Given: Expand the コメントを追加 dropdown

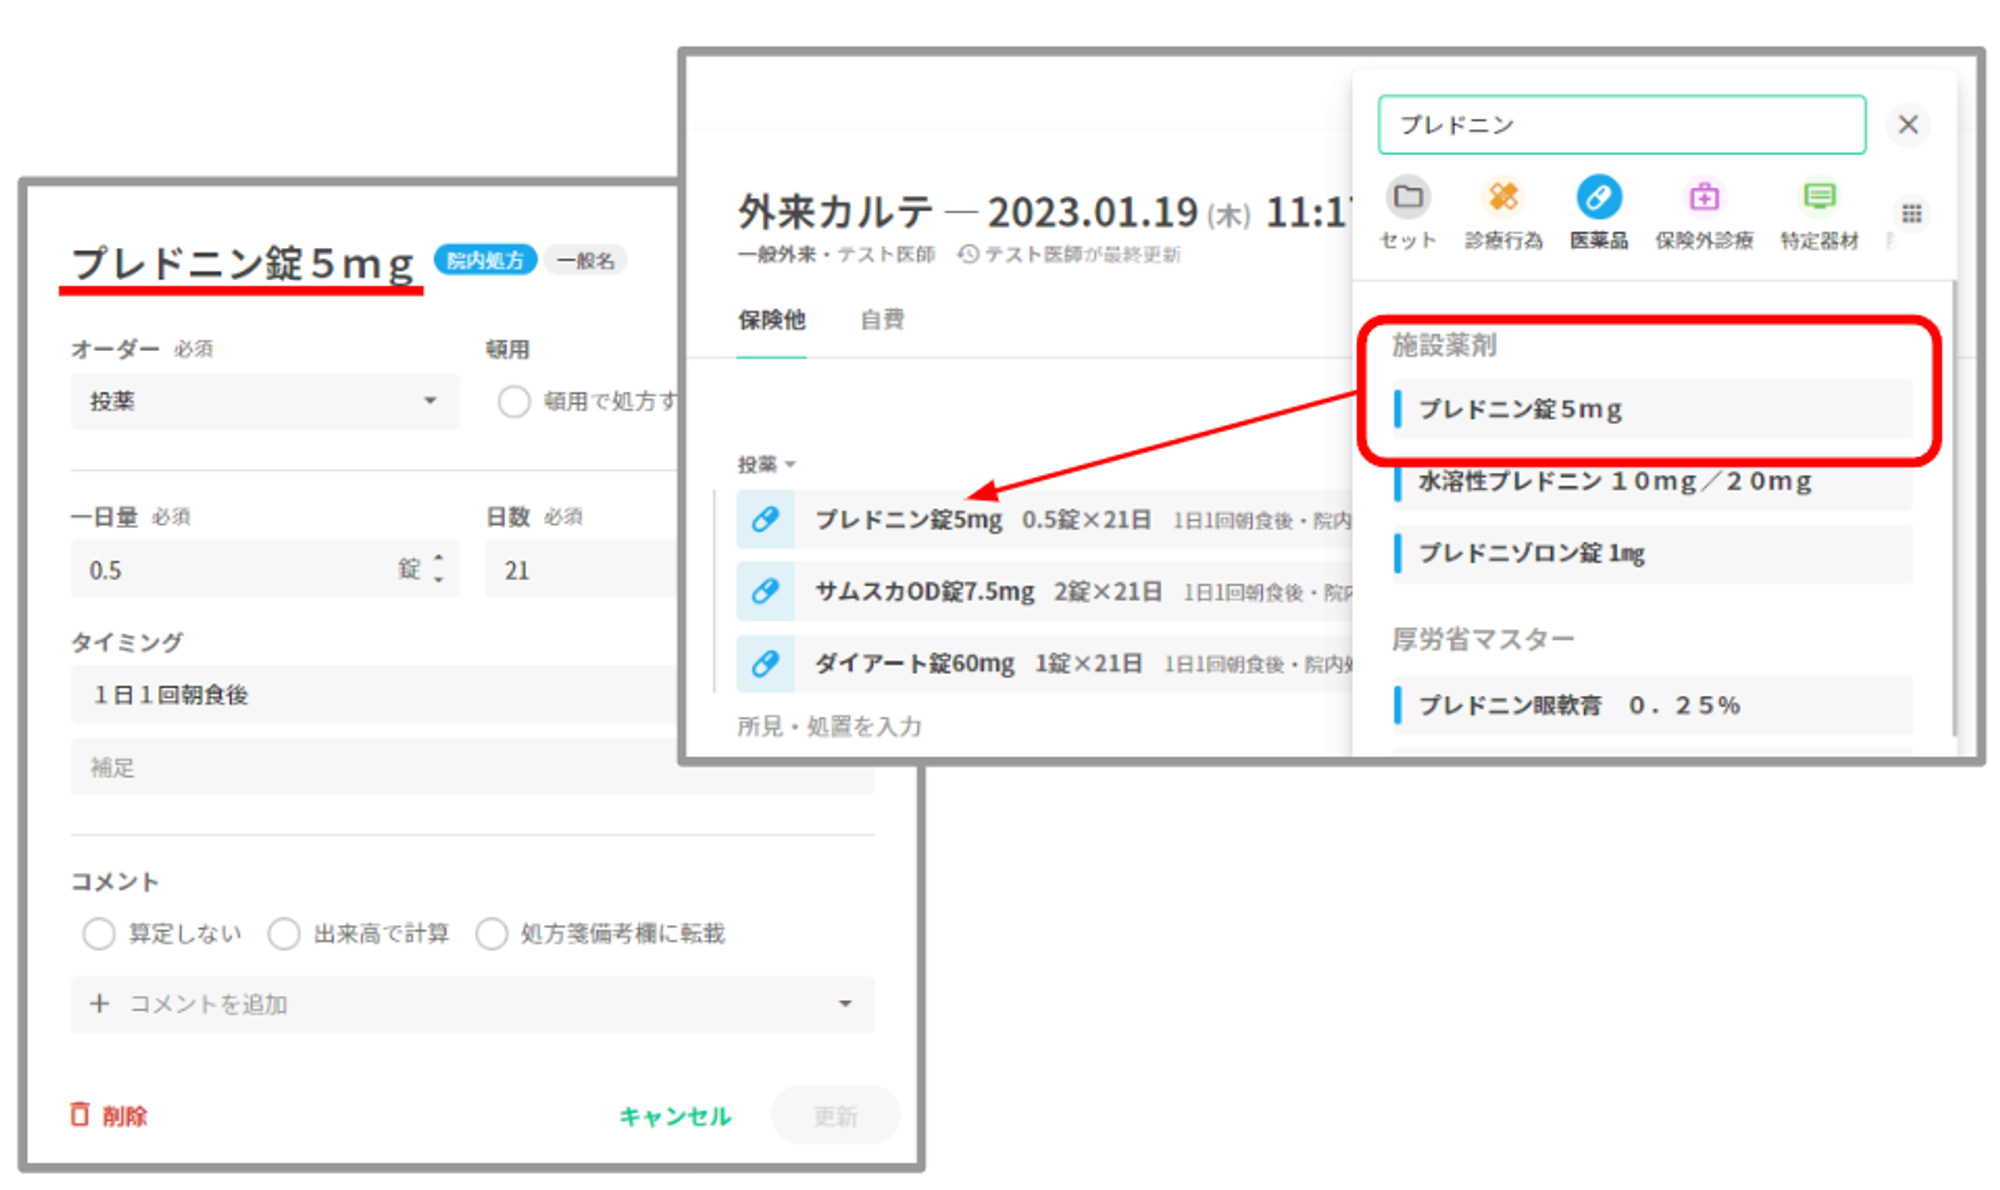Looking at the screenshot, I should (845, 1003).
